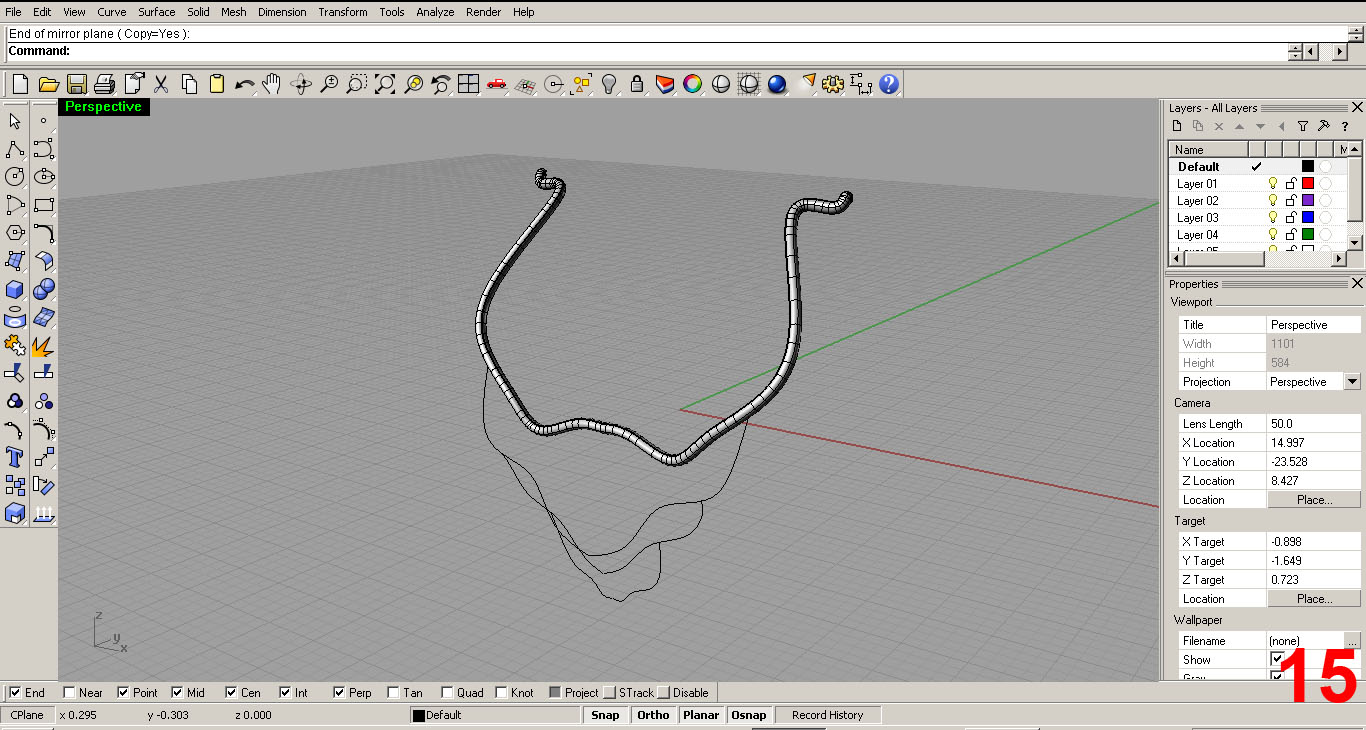Select the Polyline tool in left toolbar

point(15,149)
